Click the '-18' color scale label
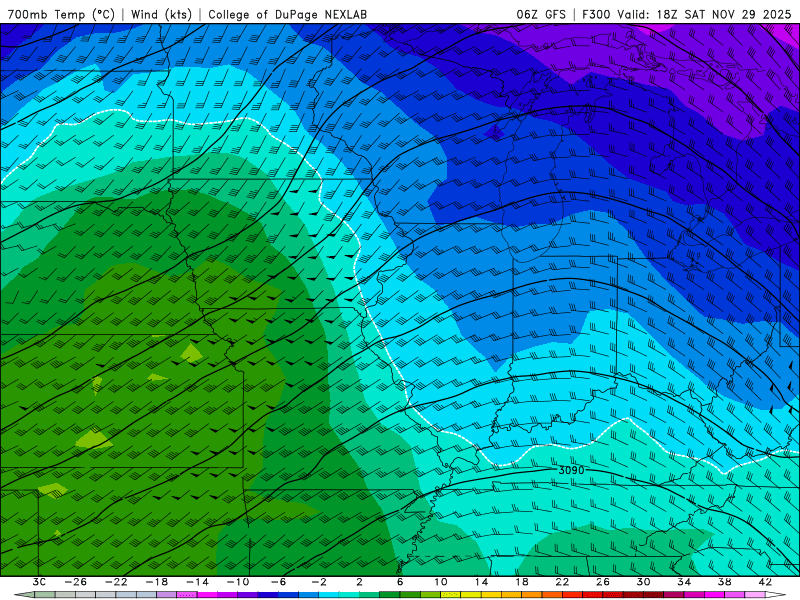 point(157,582)
